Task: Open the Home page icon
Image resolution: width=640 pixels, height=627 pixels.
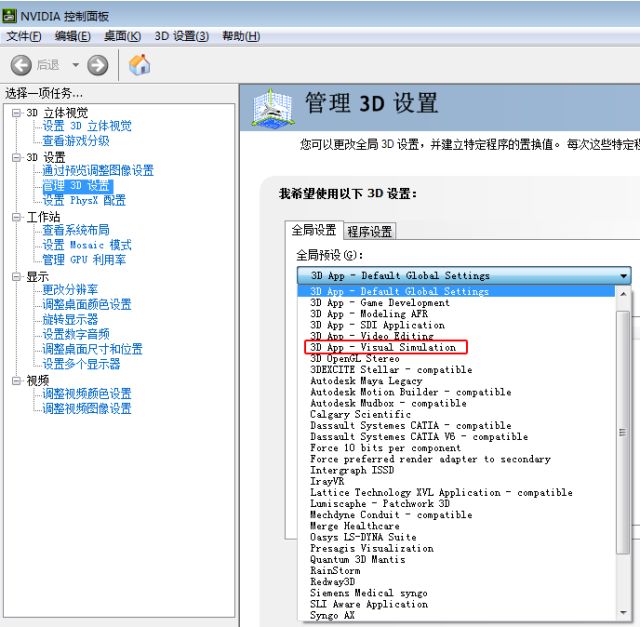Action: click(x=139, y=65)
